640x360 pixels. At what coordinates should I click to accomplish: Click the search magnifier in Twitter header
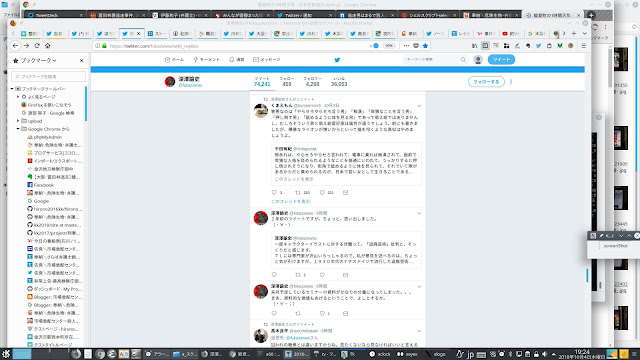[x=463, y=60]
